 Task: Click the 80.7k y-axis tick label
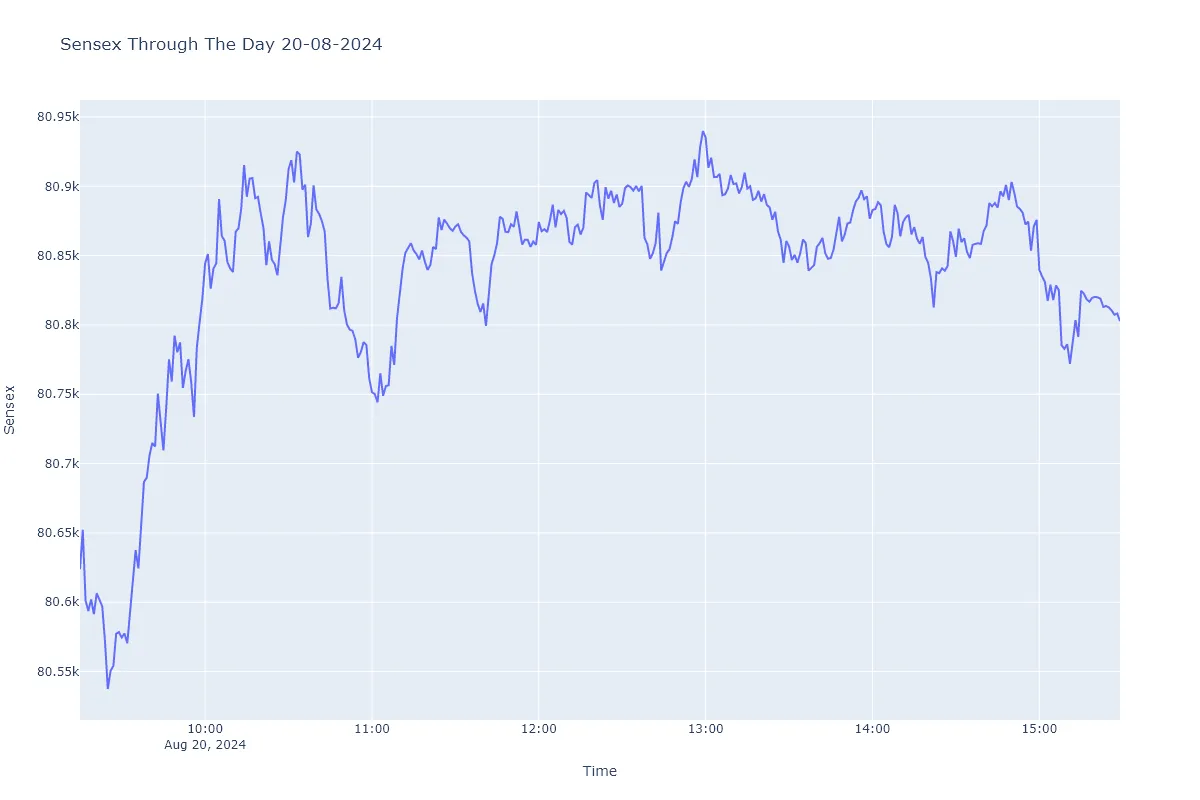pyautogui.click(x=60, y=464)
